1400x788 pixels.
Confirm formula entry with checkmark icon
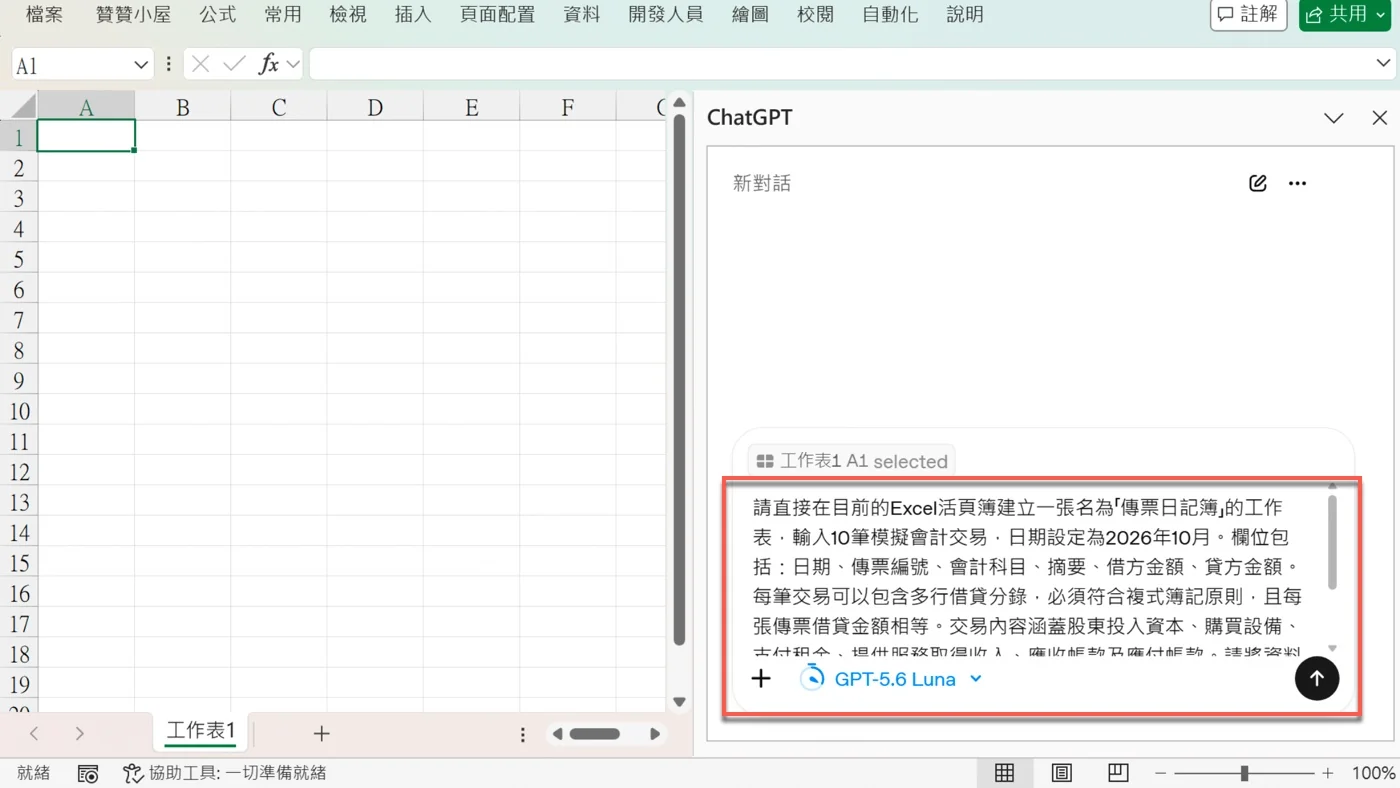tap(235, 64)
